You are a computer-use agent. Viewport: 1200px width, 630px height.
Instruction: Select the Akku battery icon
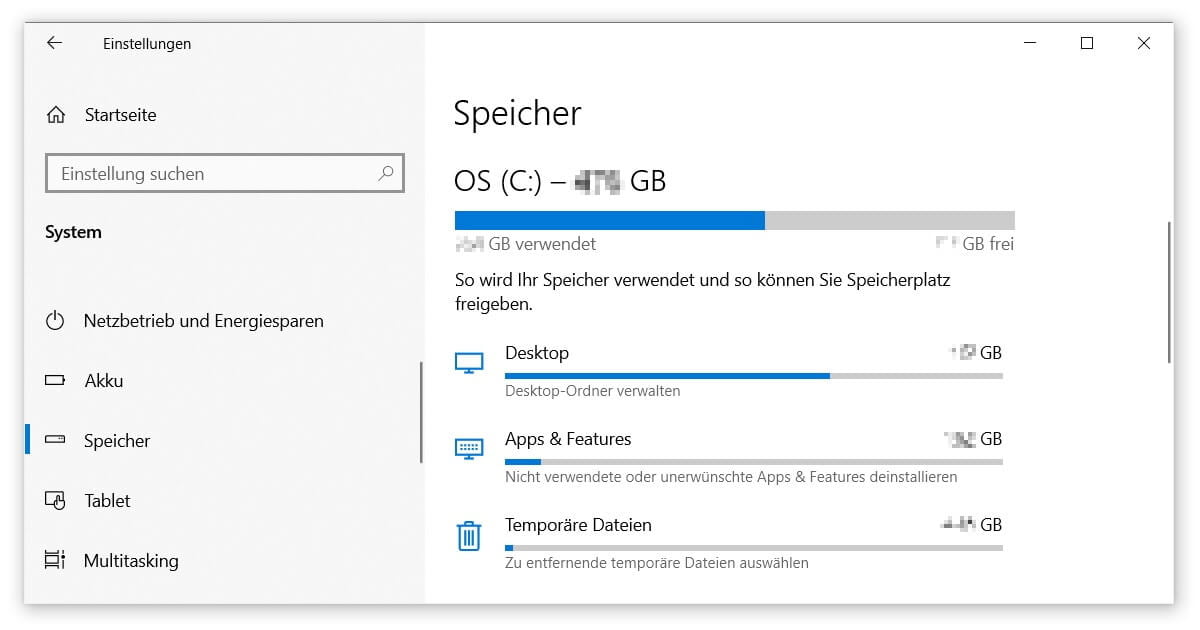[x=54, y=380]
